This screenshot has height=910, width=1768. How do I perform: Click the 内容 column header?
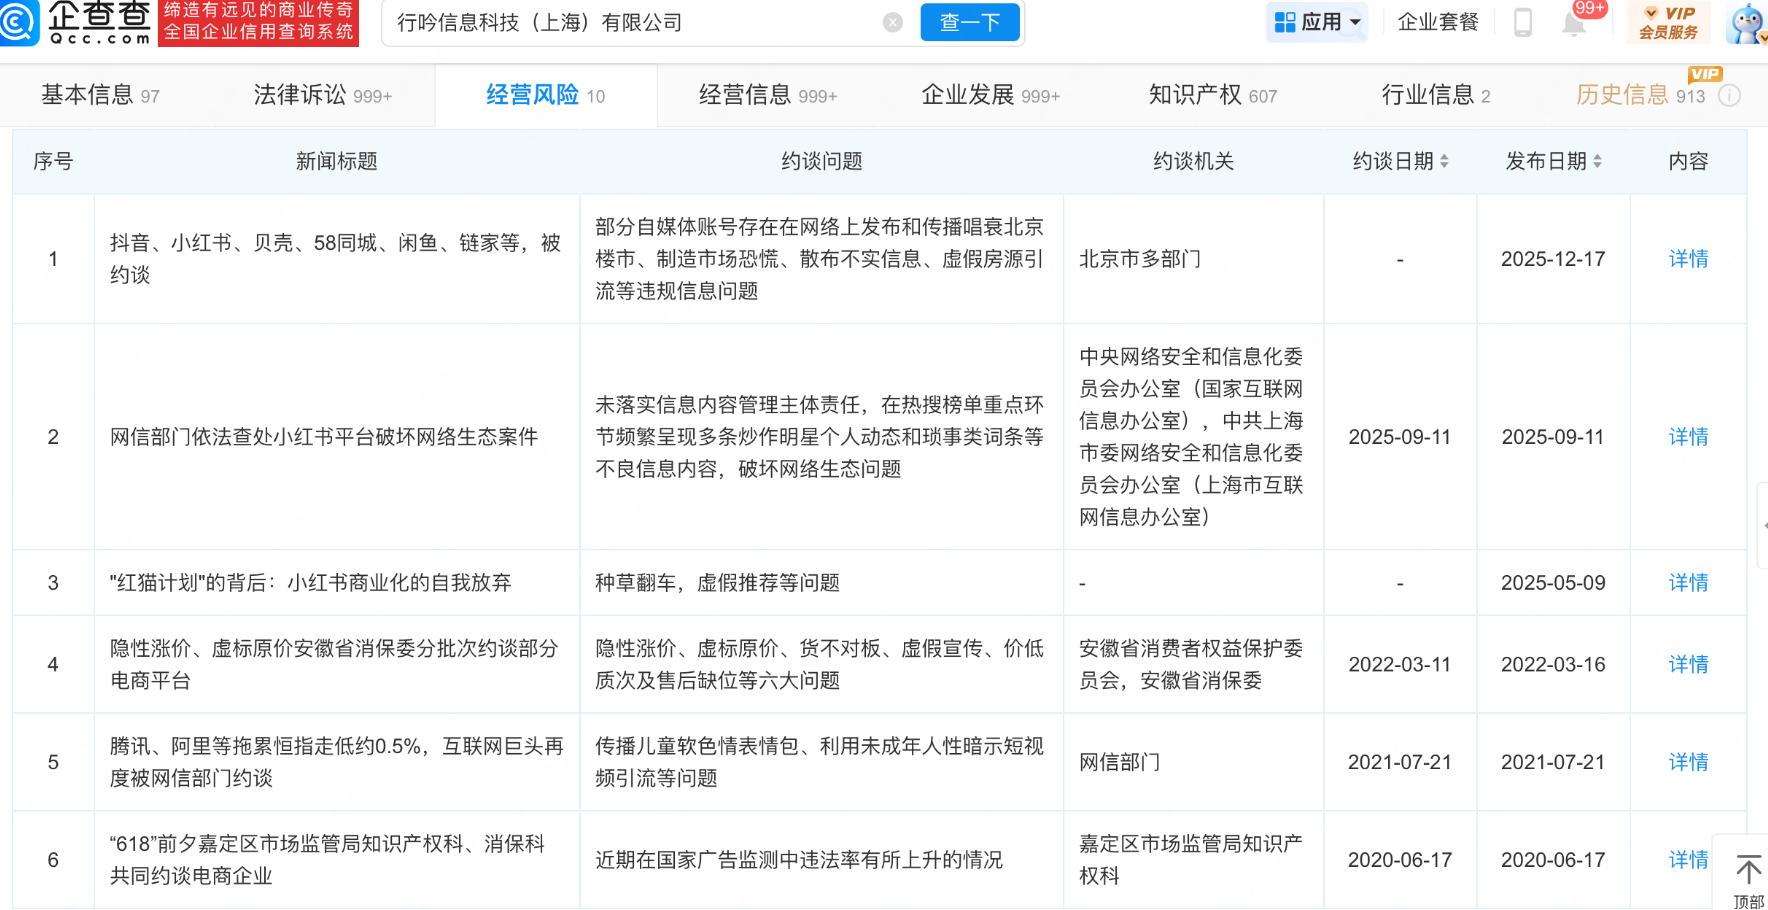1688,161
